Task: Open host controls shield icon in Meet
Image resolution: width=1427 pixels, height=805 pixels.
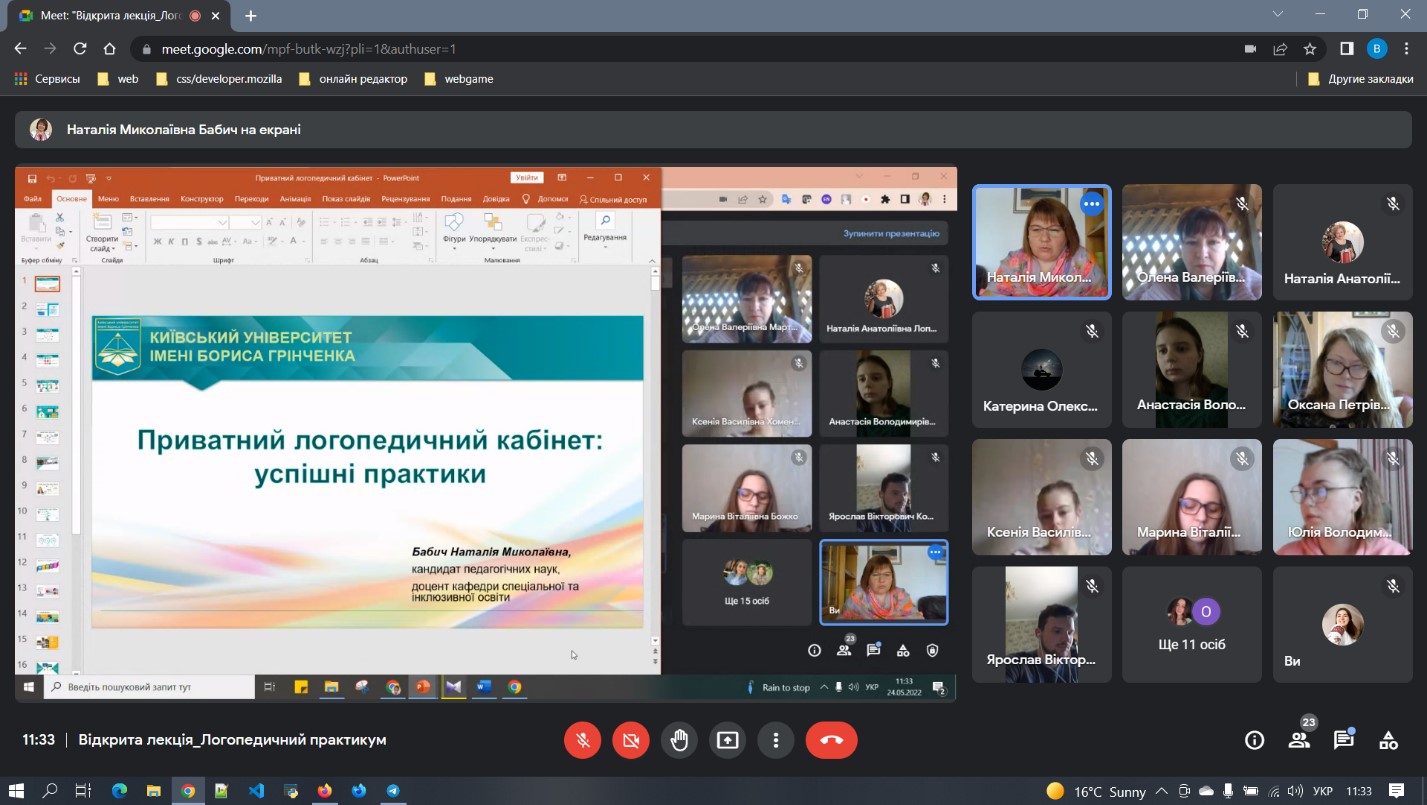Action: pos(932,651)
